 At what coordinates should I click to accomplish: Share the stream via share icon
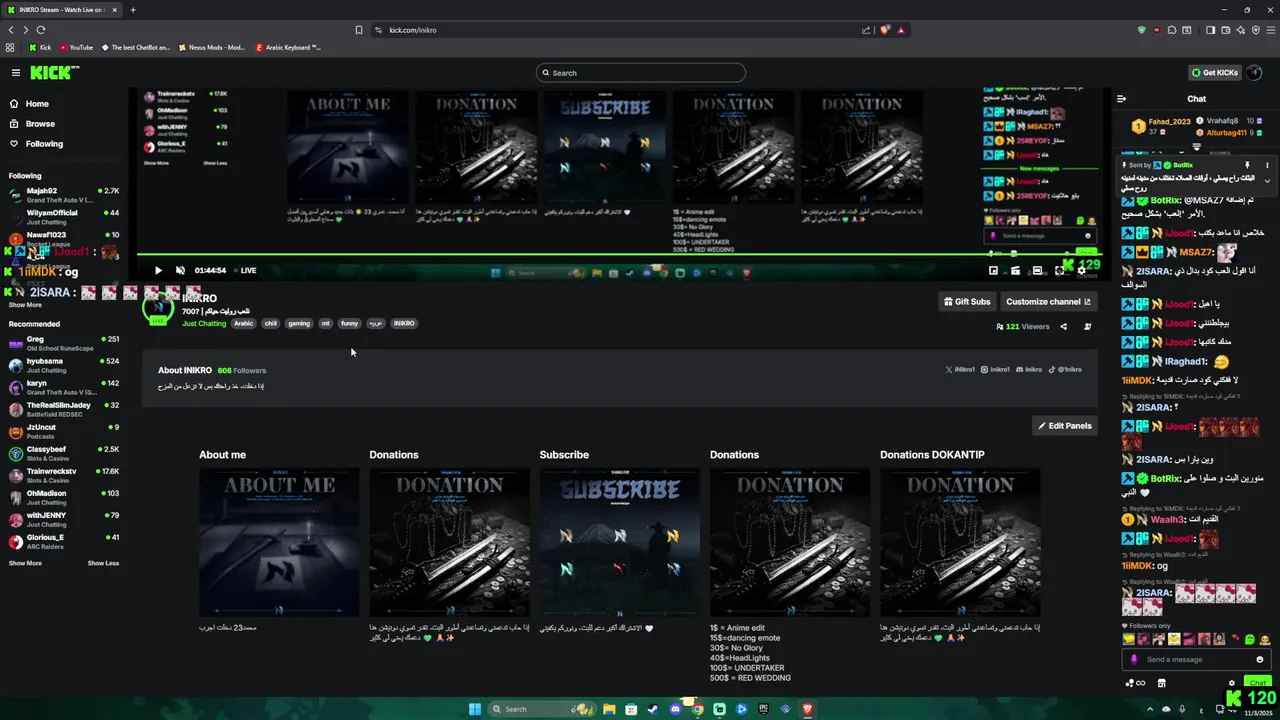1063,326
